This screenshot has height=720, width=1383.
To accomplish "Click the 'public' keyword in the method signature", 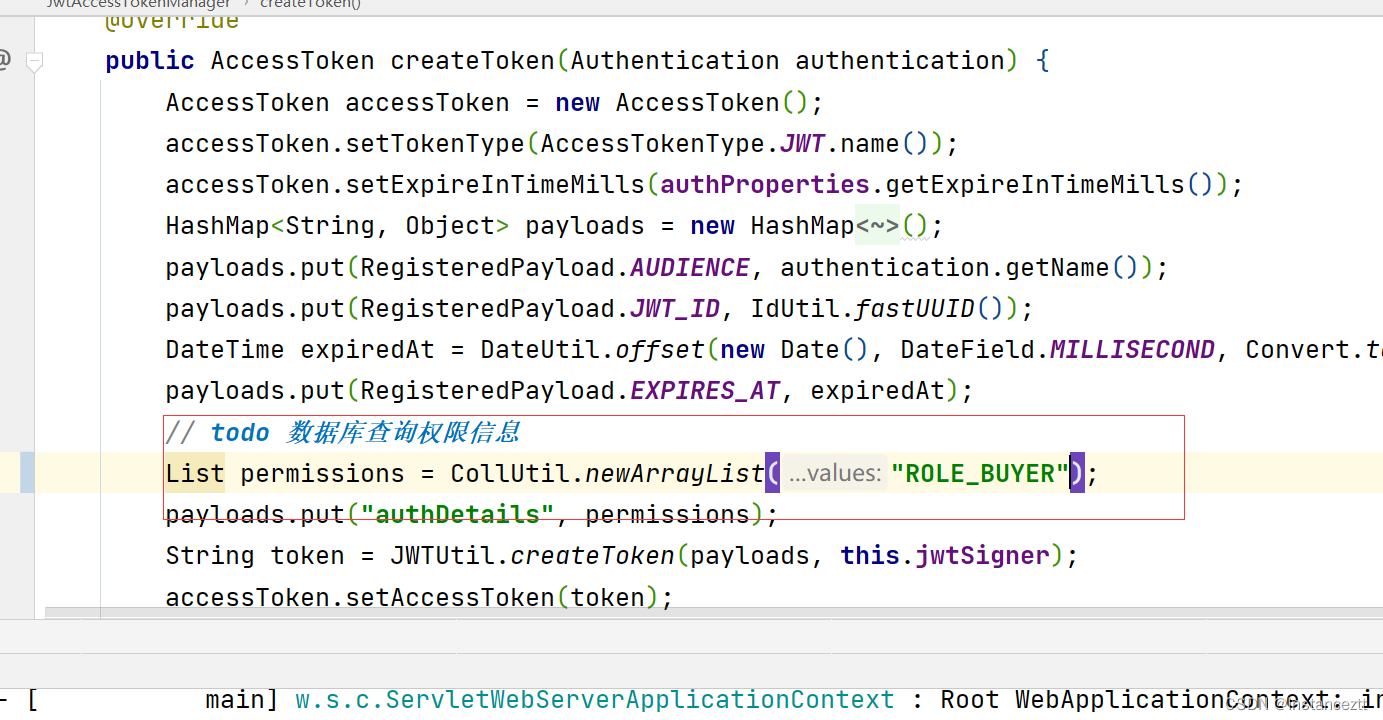I will tap(150, 61).
